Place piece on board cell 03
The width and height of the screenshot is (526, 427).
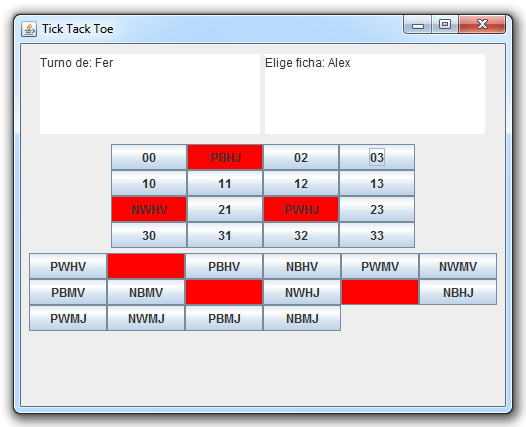coord(377,157)
